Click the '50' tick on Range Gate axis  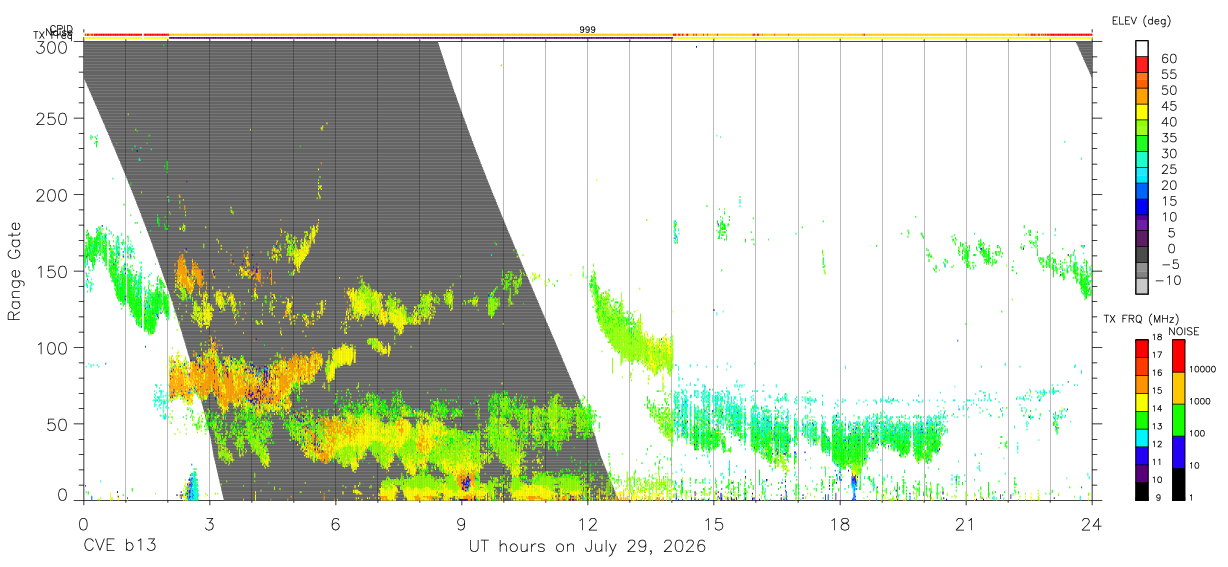pos(56,424)
